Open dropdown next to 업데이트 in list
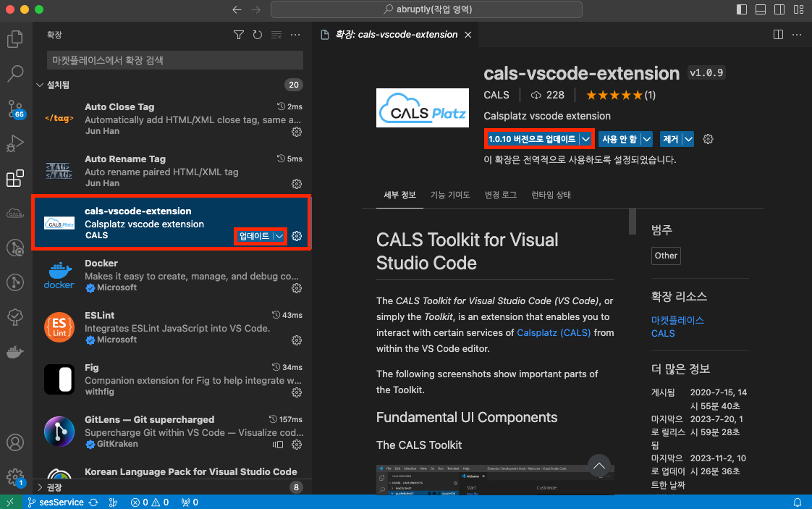 tap(279, 236)
